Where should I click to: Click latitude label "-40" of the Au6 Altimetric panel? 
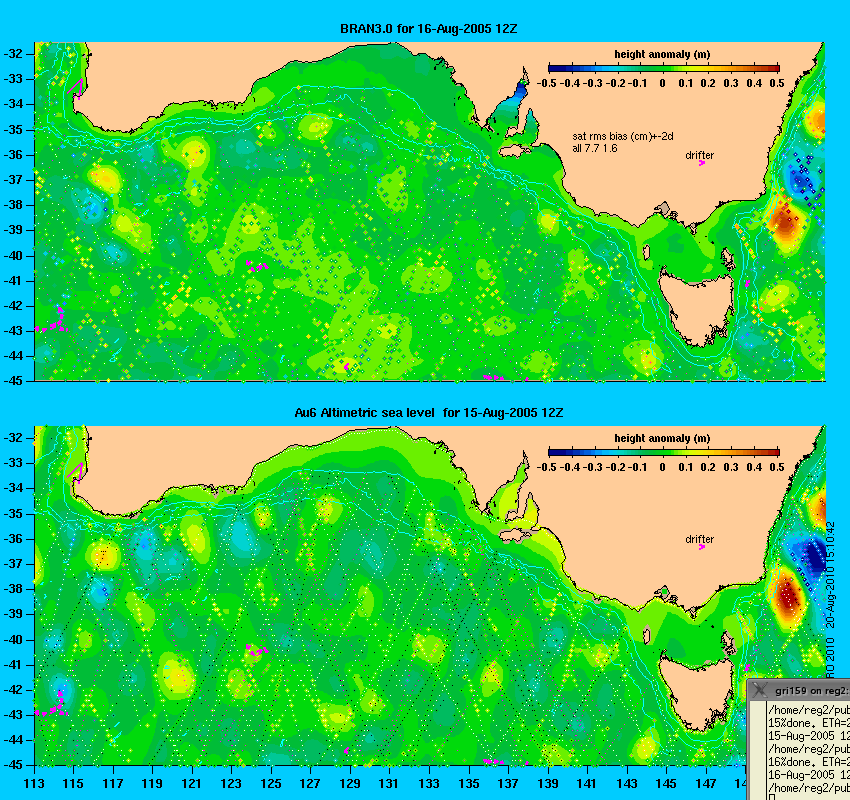coord(13,640)
